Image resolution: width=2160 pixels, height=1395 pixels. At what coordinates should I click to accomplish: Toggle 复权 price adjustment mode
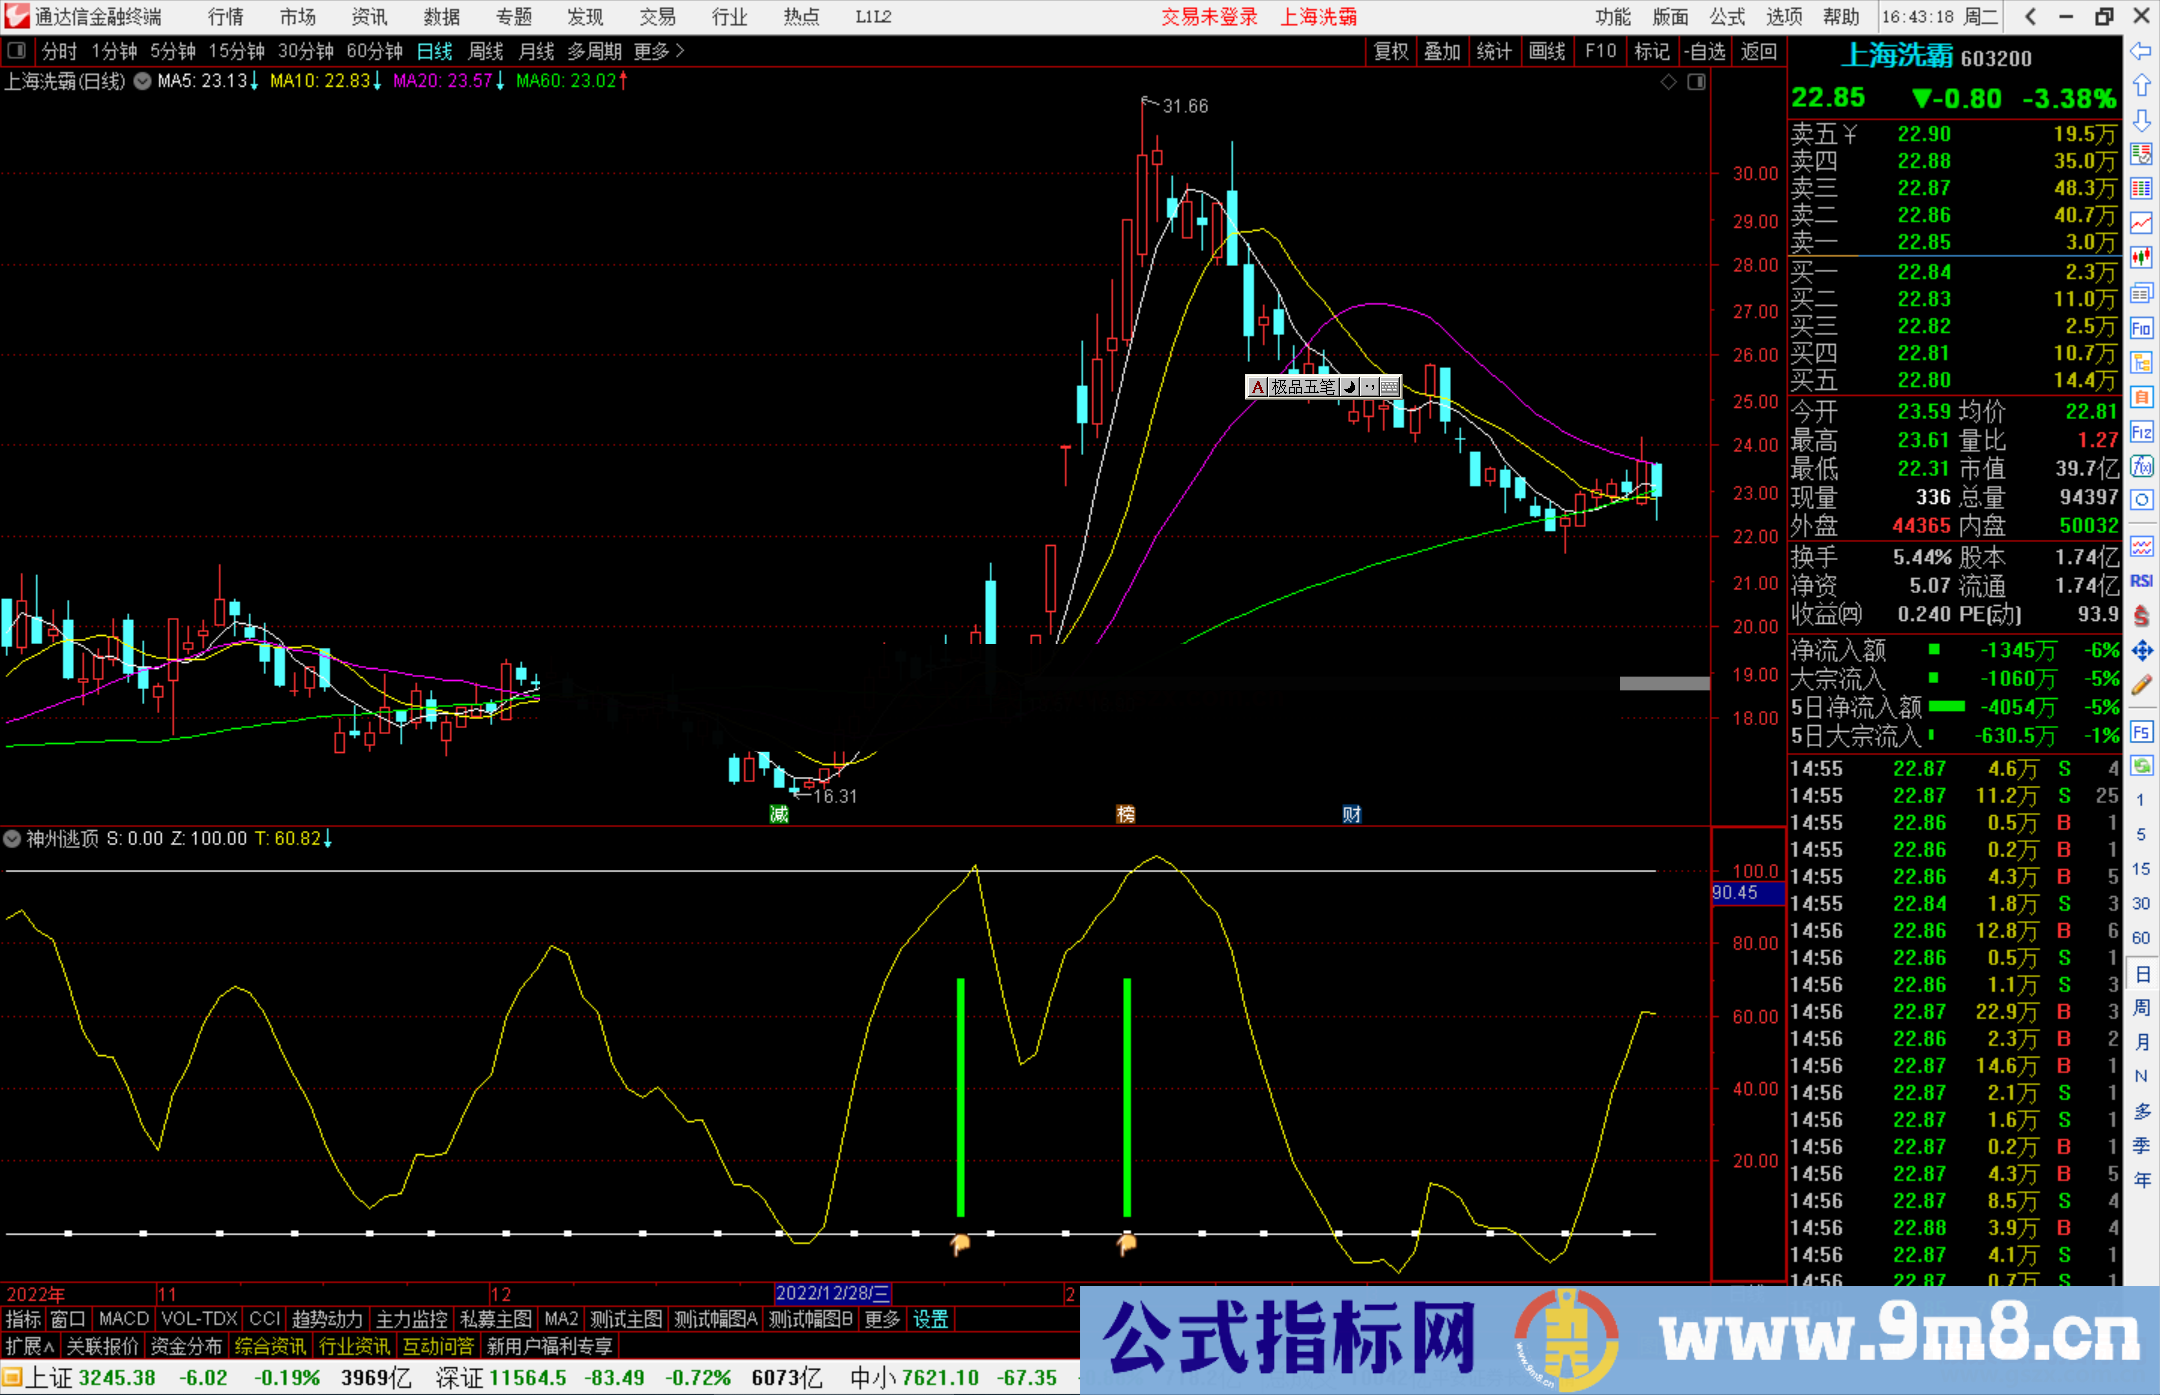tap(1391, 51)
